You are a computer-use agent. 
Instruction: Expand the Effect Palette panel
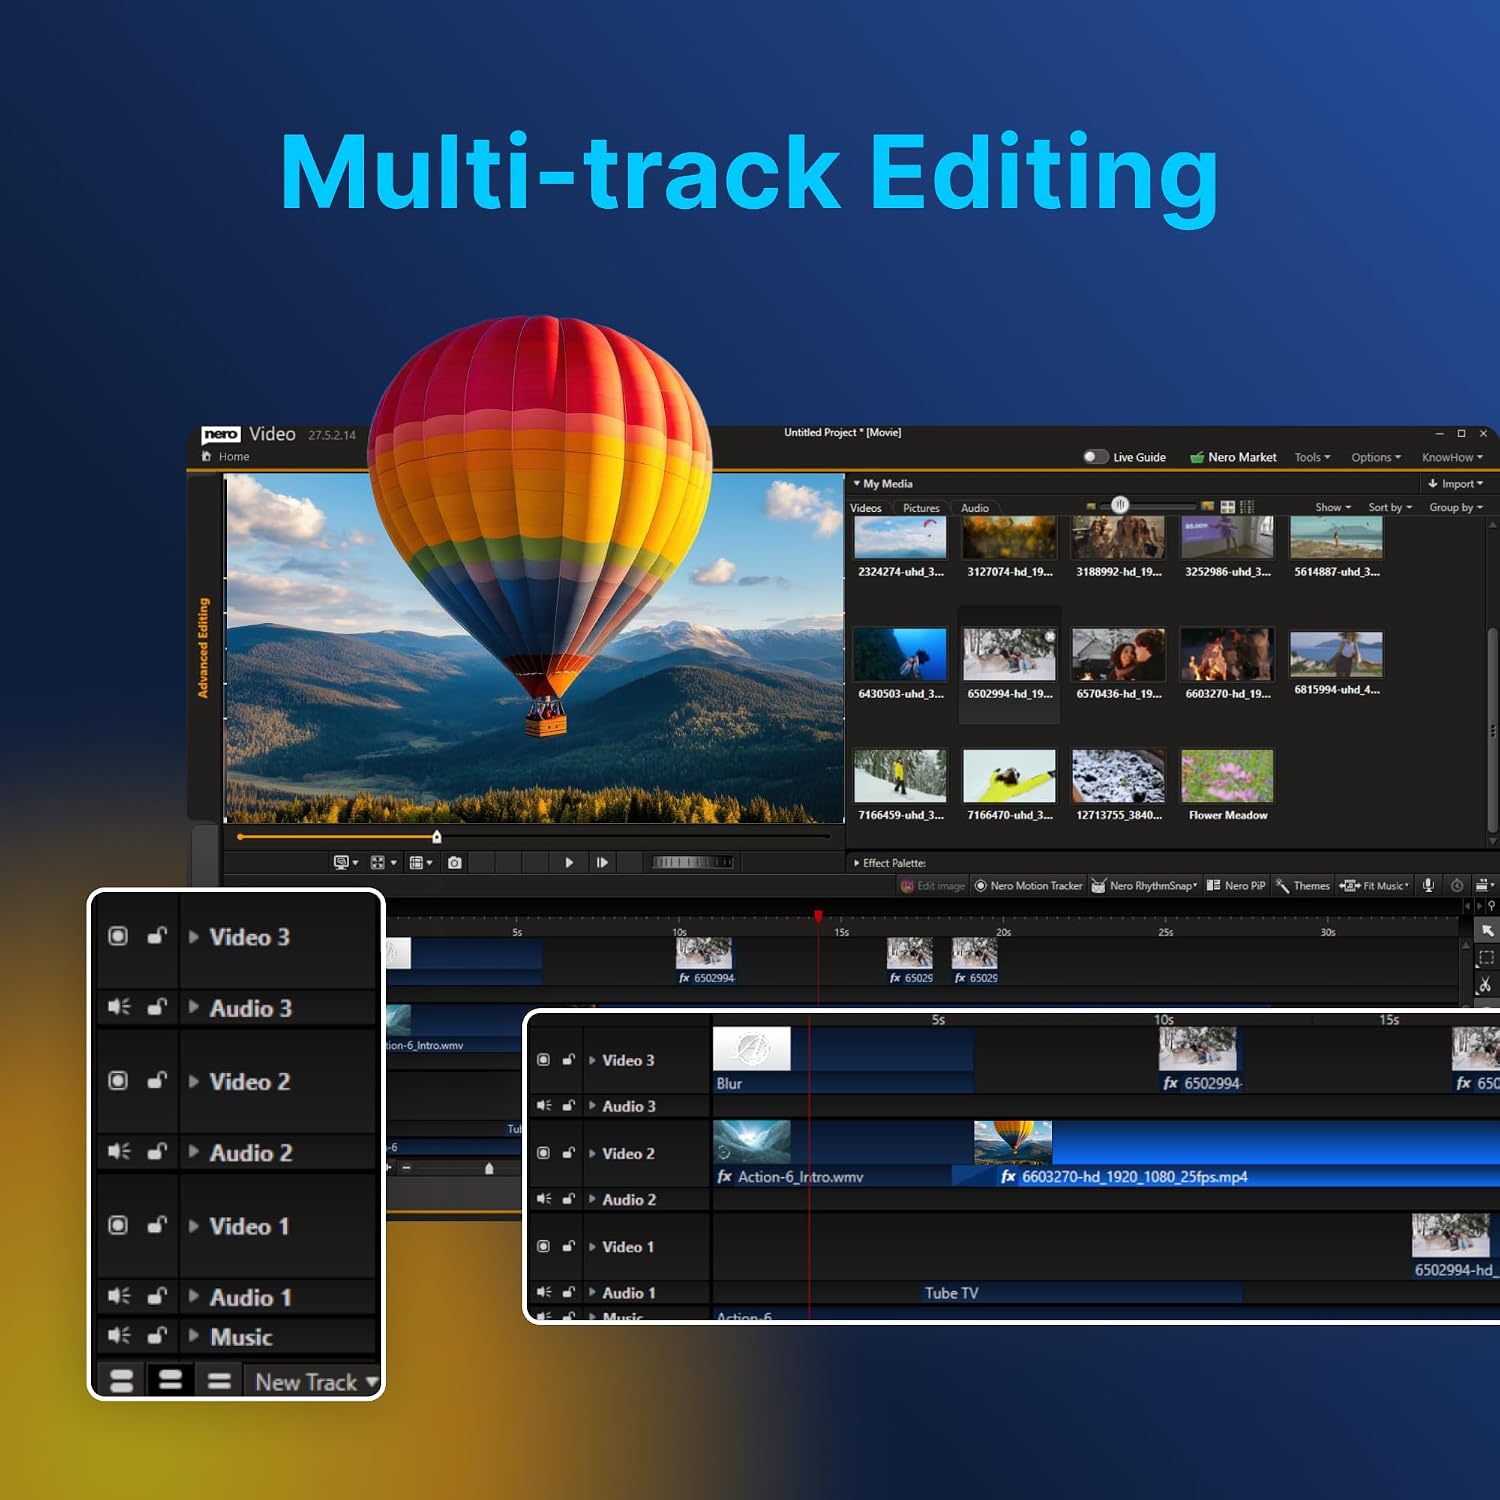[890, 863]
